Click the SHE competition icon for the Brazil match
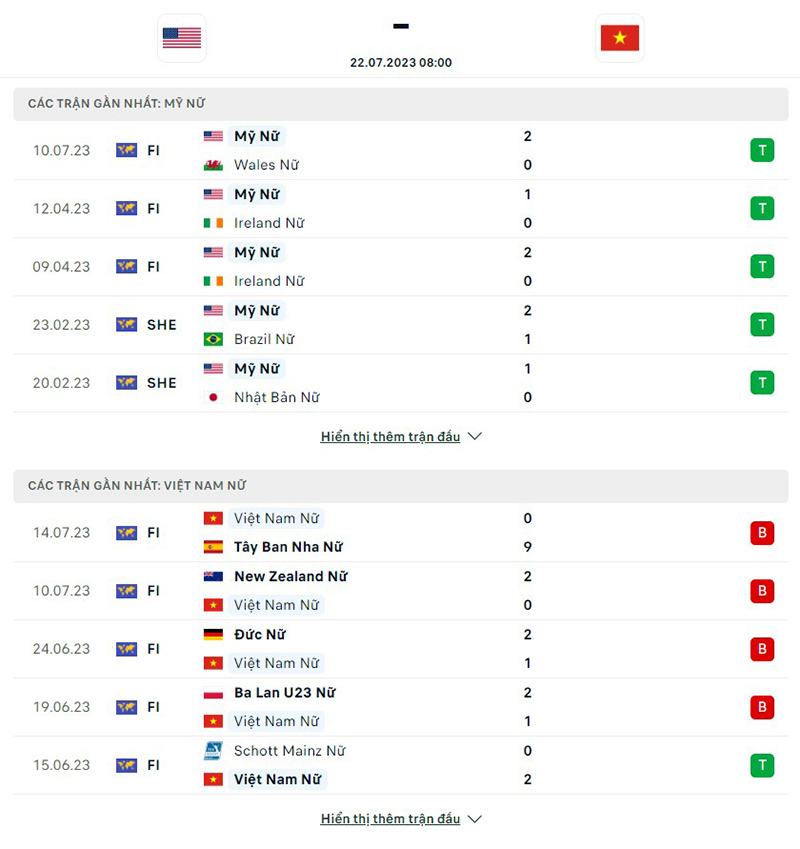800x849 pixels. click(x=127, y=325)
